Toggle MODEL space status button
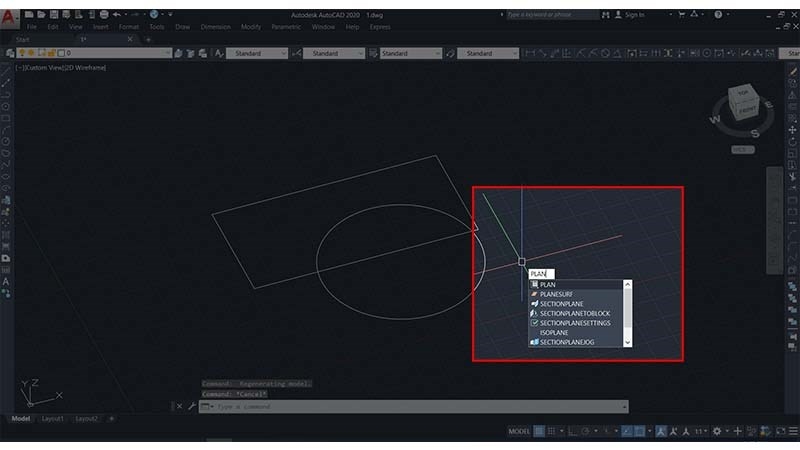800x450 pixels. tap(519, 432)
